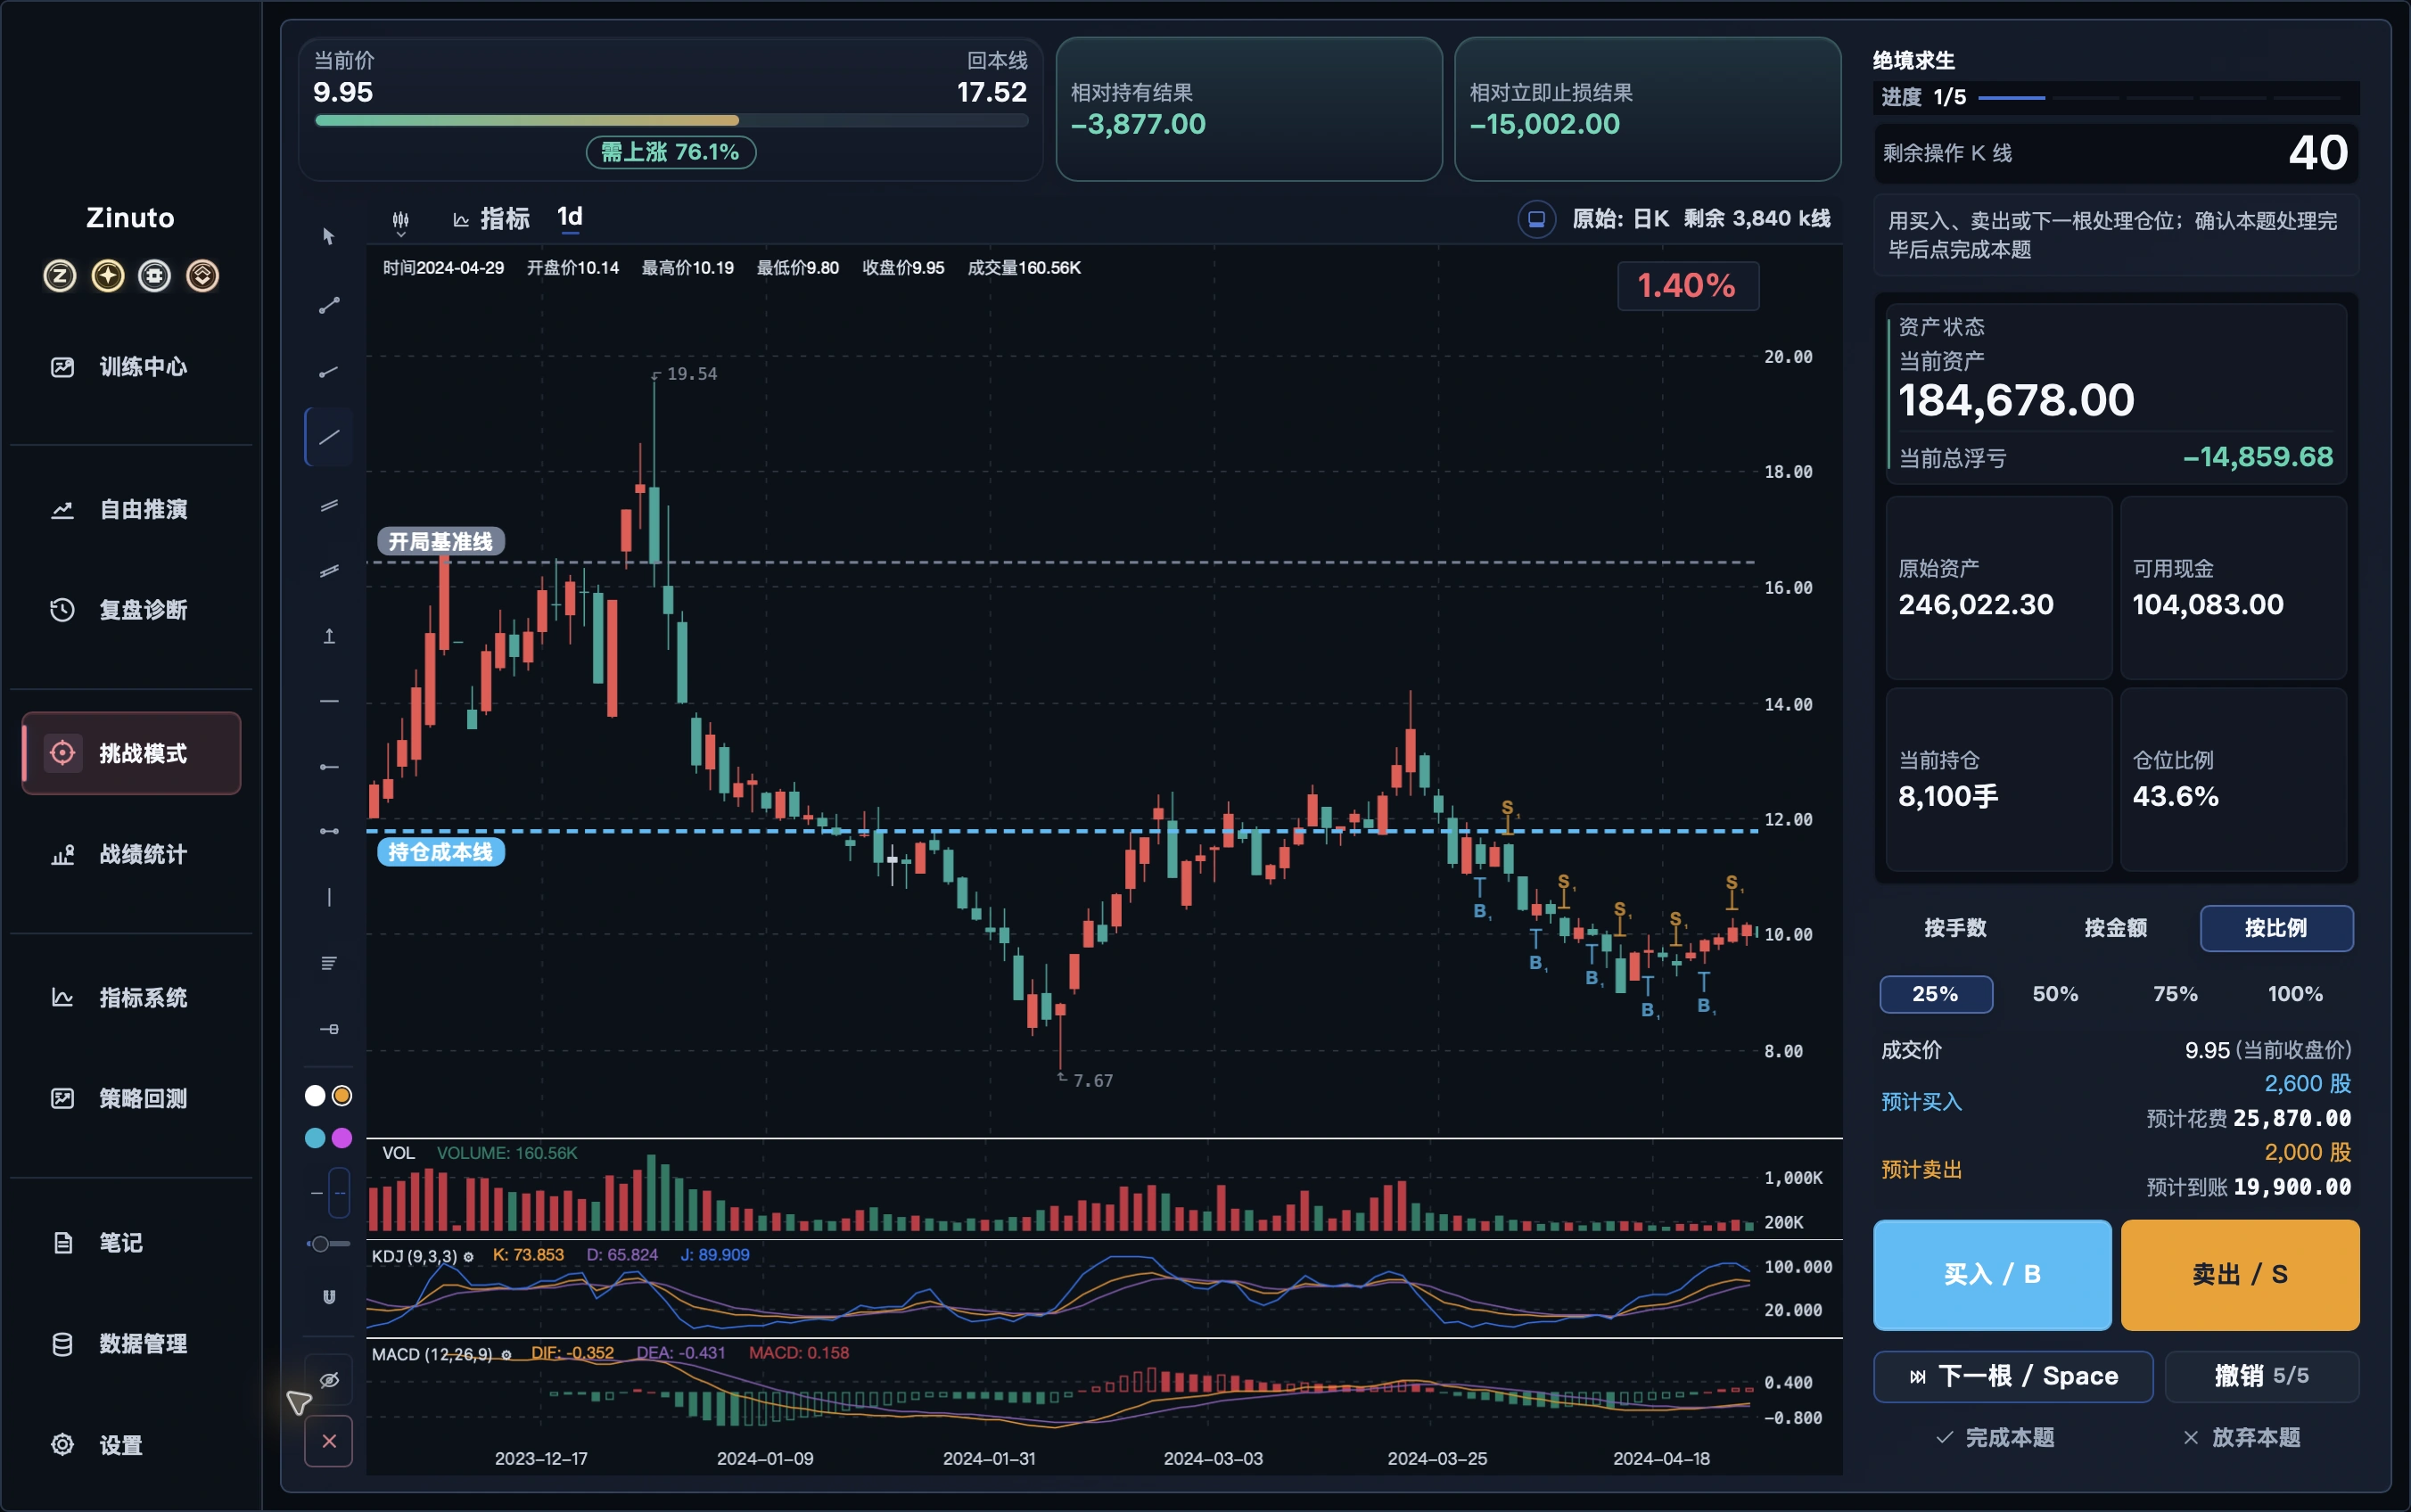Click the bronze chevron badge under Zinuto
This screenshot has width=2411, height=1512.
pyautogui.click(x=202, y=275)
